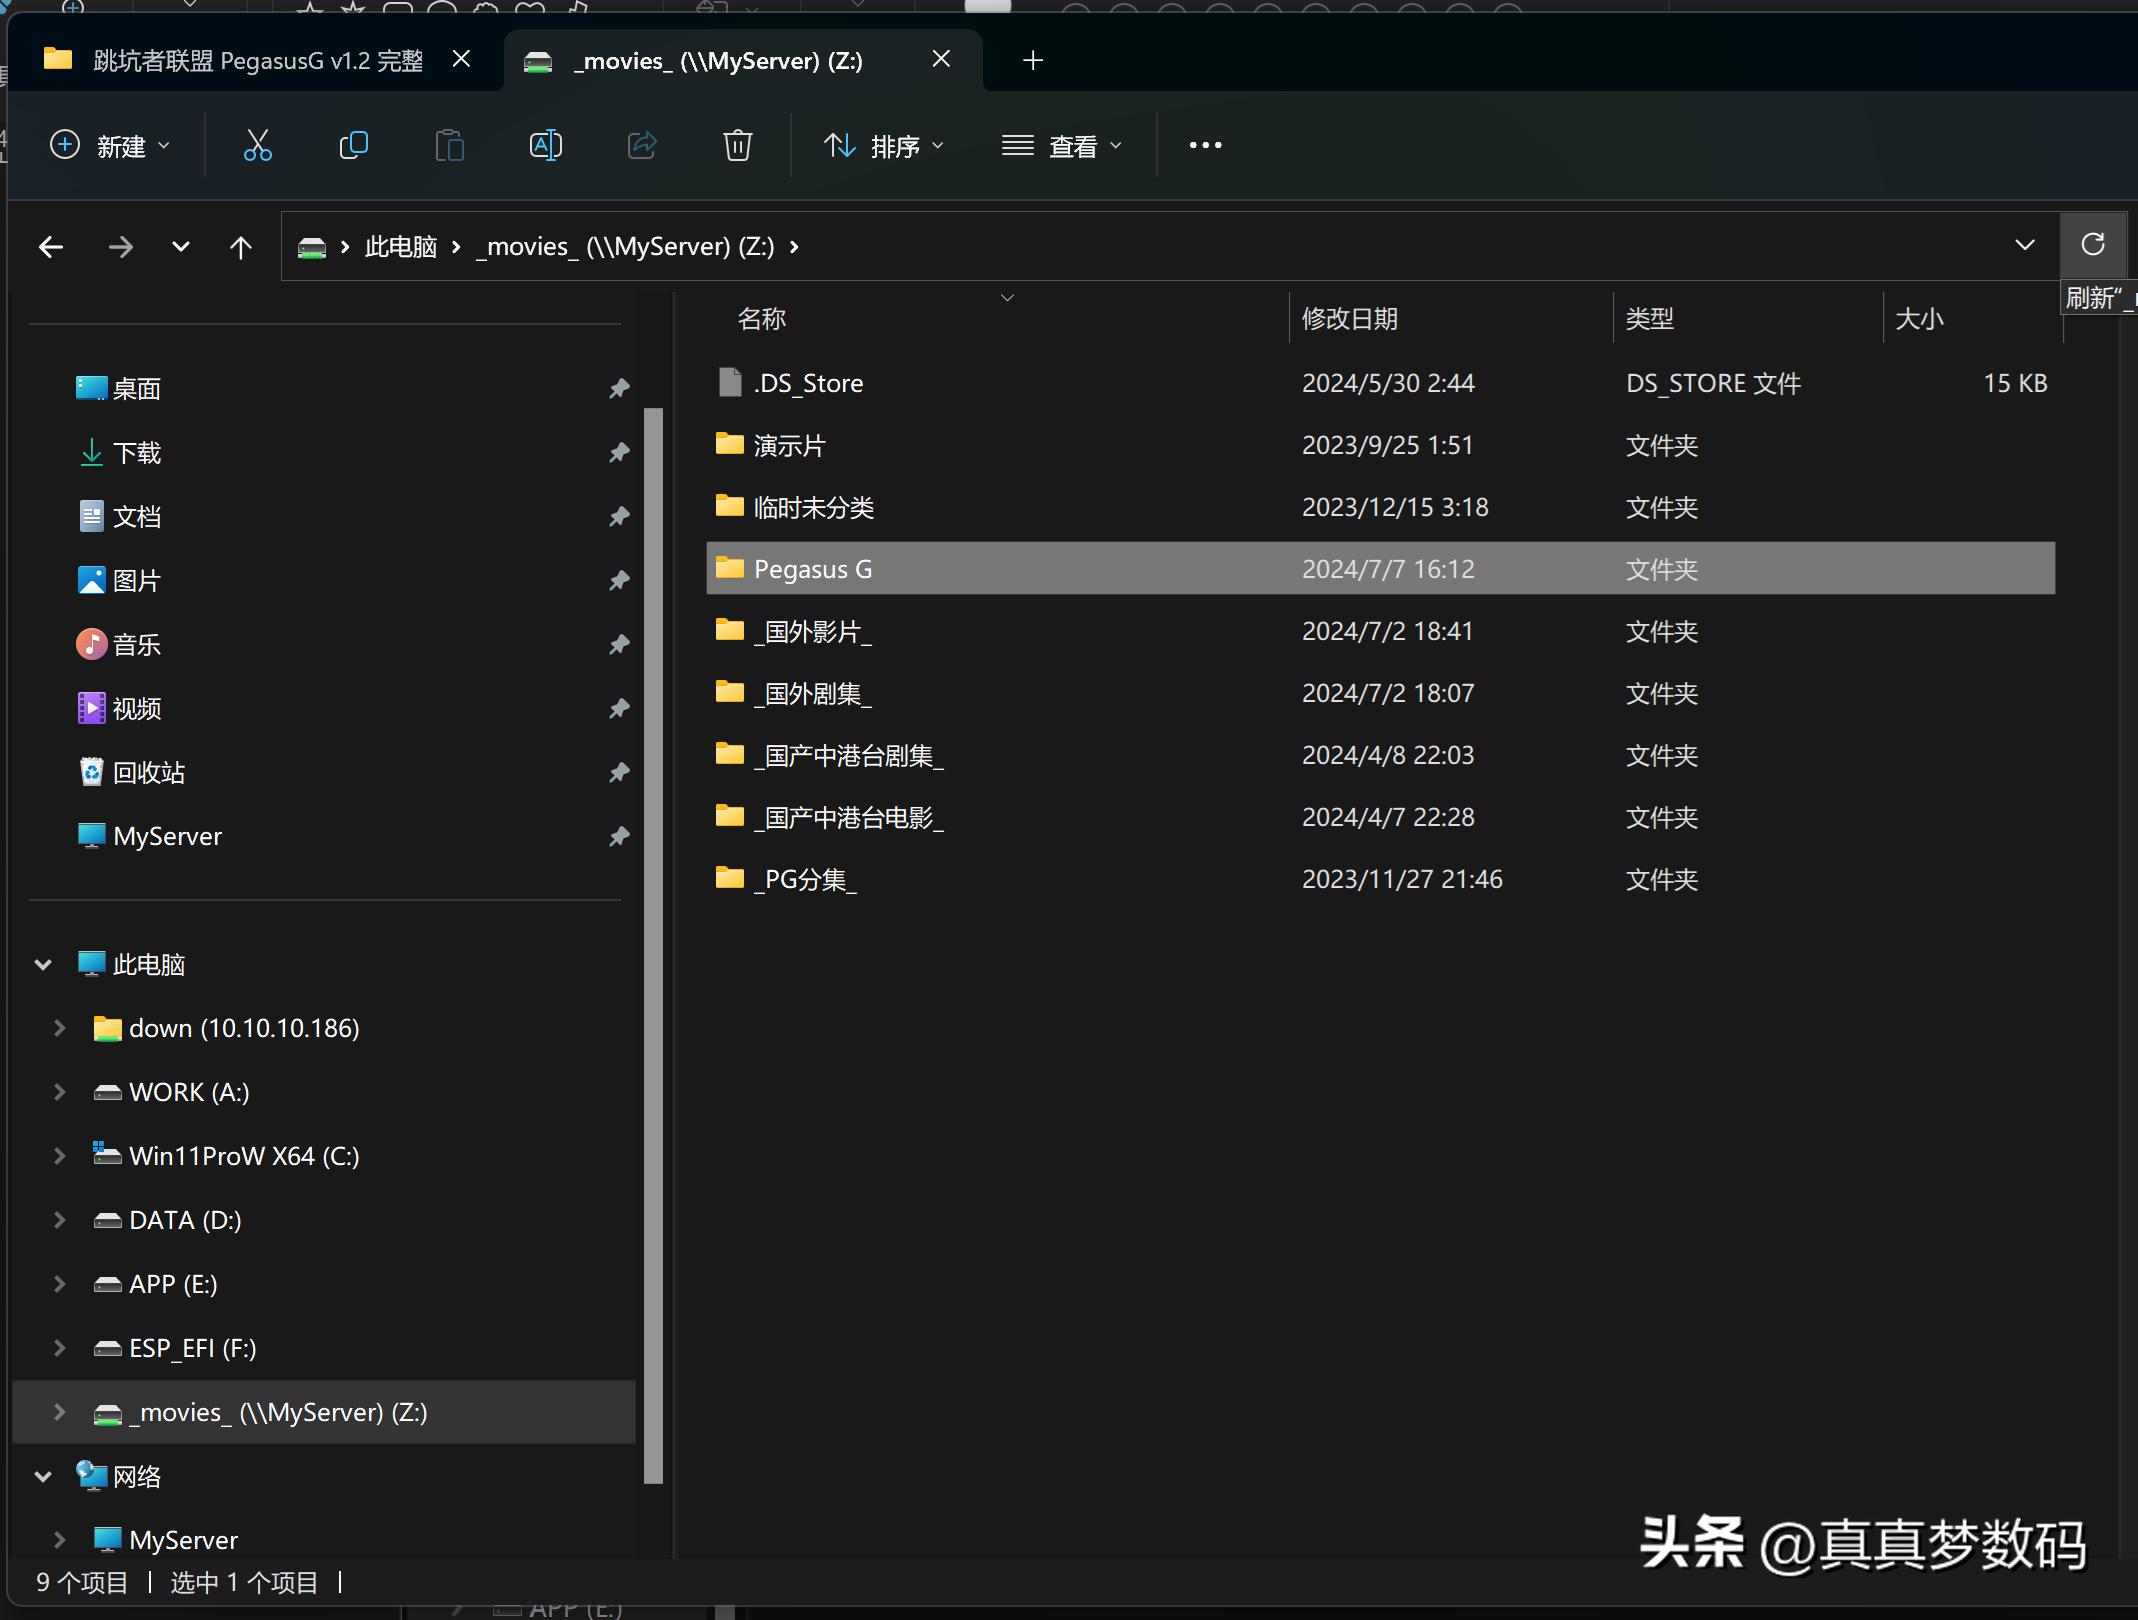Expand the DATA (D:) drive node

pos(59,1220)
